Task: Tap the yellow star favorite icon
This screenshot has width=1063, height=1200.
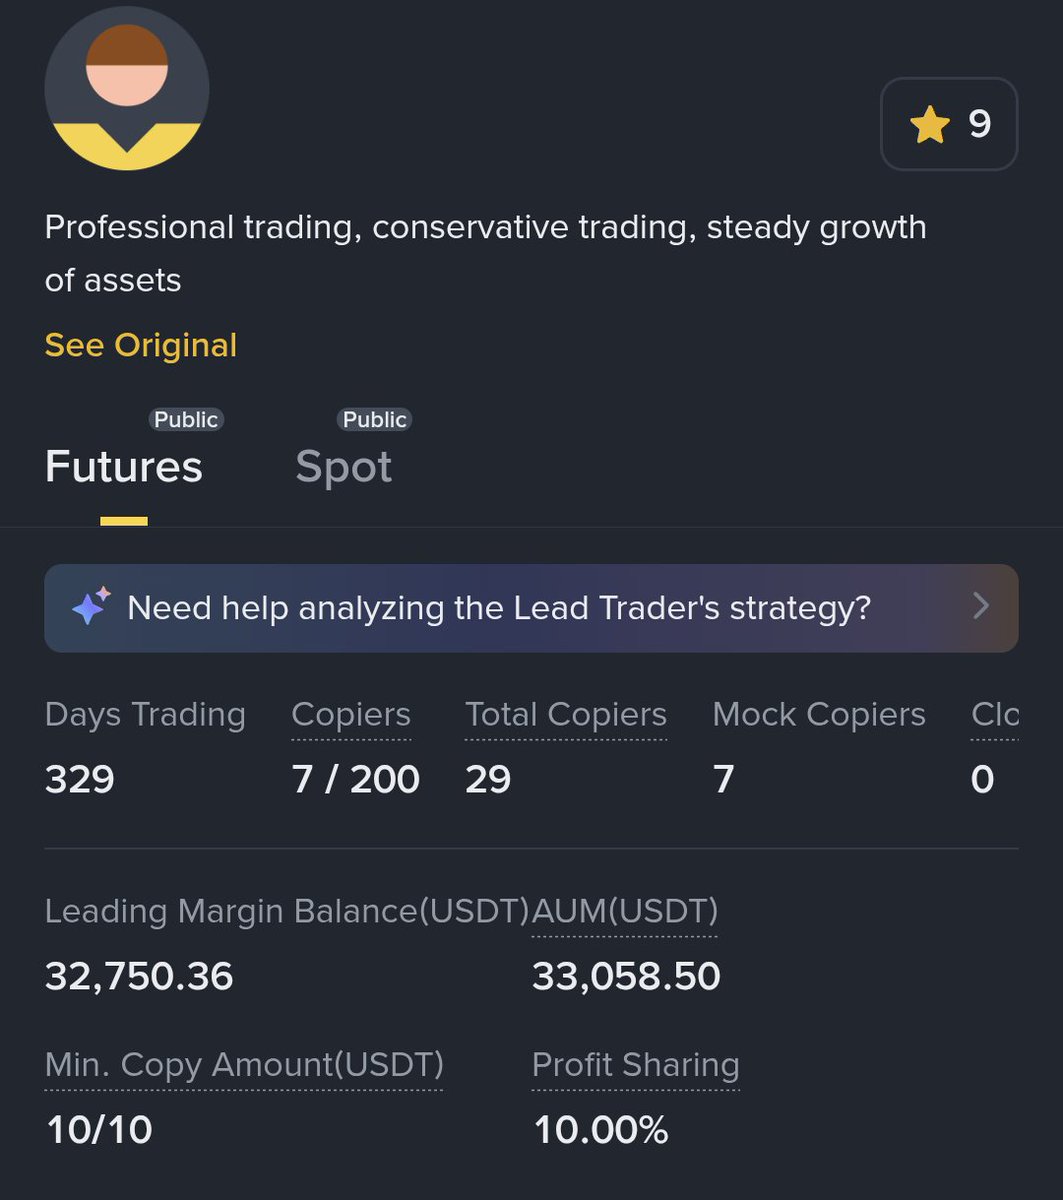Action: (x=929, y=125)
